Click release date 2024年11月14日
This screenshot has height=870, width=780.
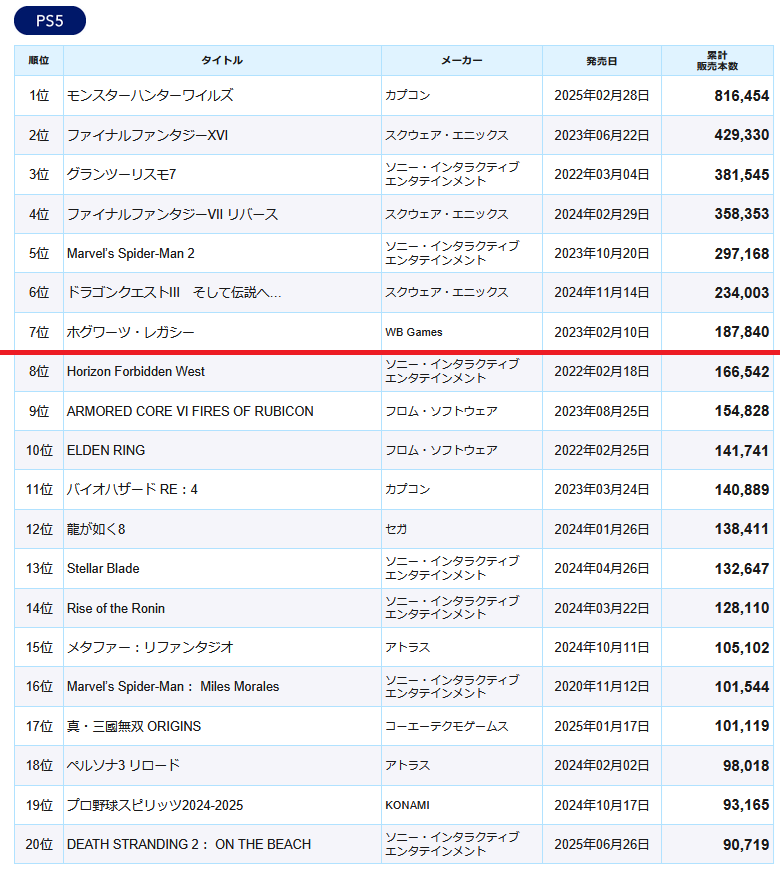click(x=601, y=292)
